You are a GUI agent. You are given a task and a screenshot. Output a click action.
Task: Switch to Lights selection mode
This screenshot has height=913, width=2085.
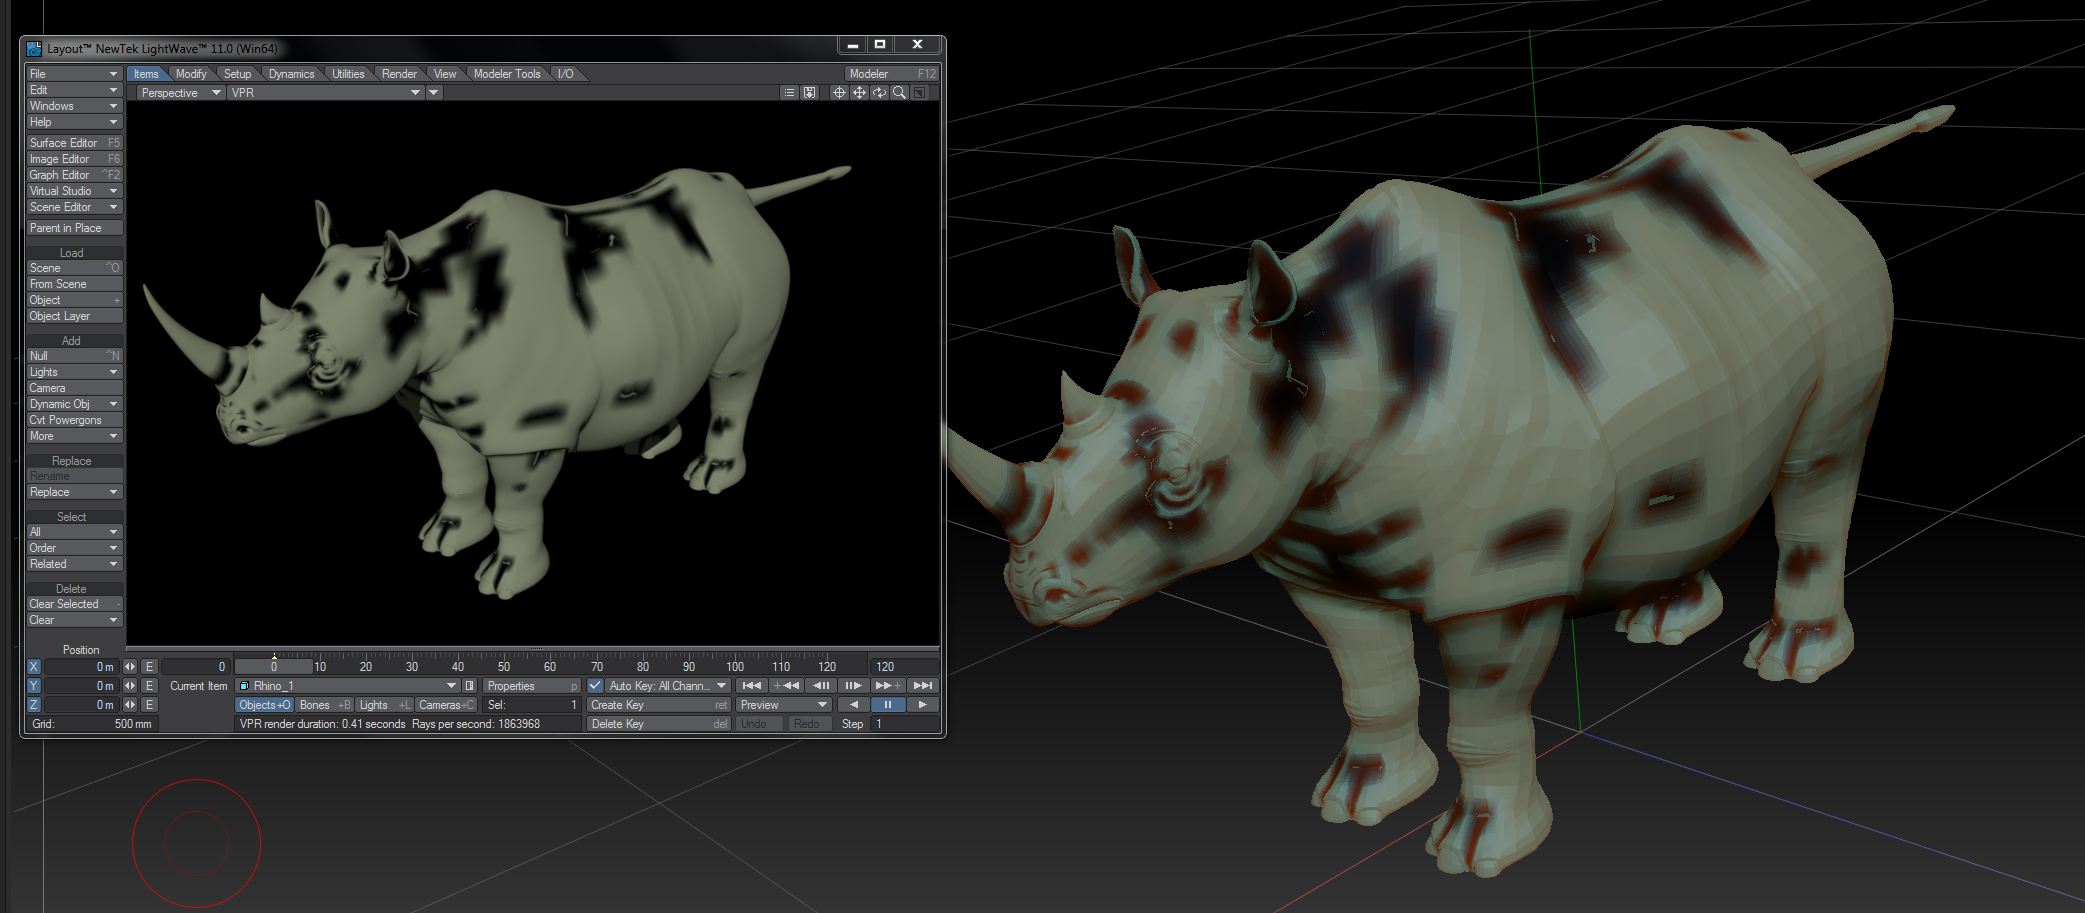[x=384, y=705]
